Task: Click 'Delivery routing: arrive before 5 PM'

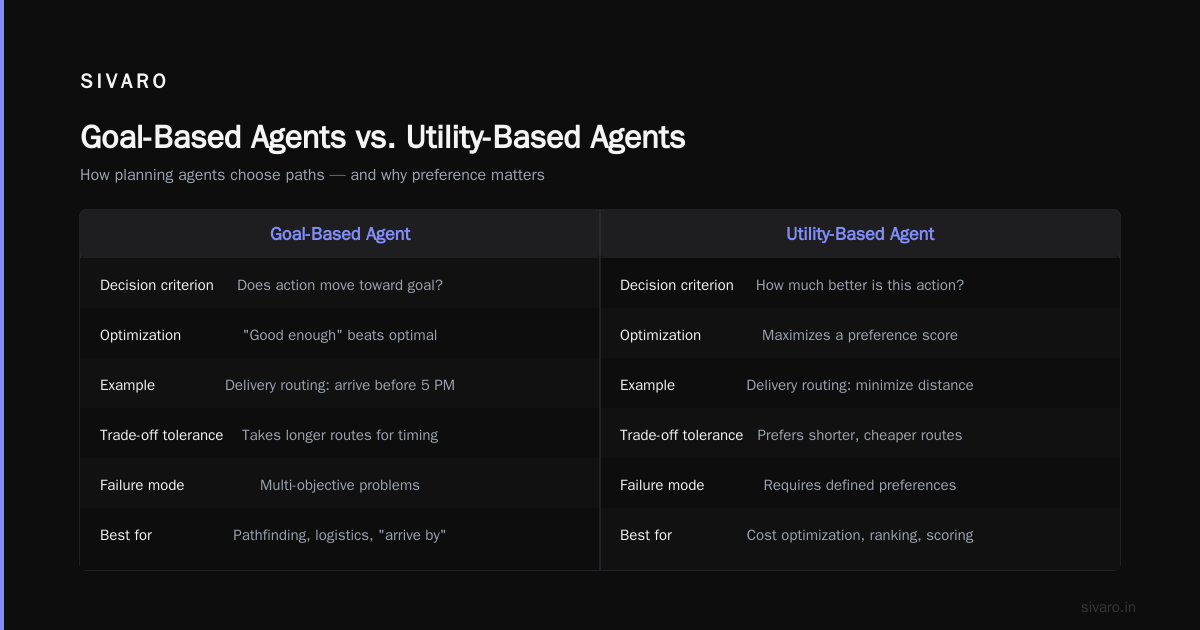Action: click(340, 385)
